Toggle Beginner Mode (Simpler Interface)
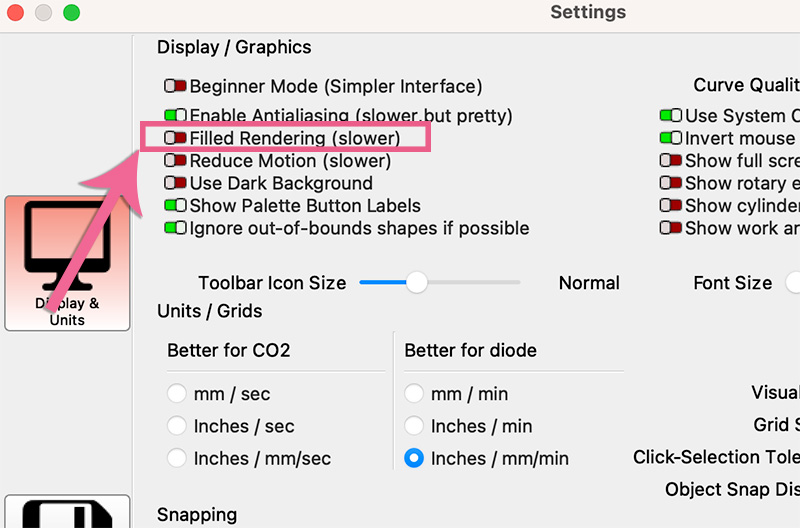 pyautogui.click(x=176, y=87)
